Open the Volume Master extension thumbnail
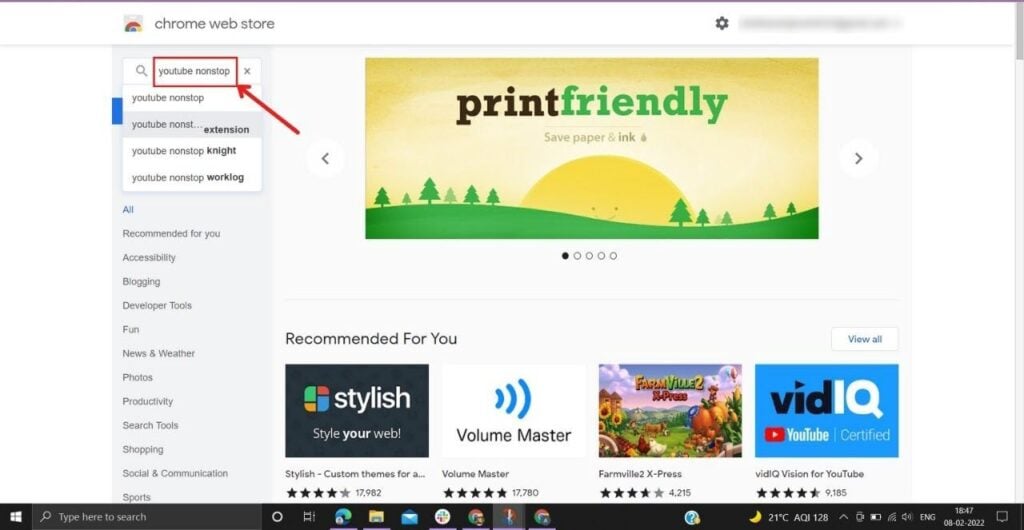 point(513,411)
